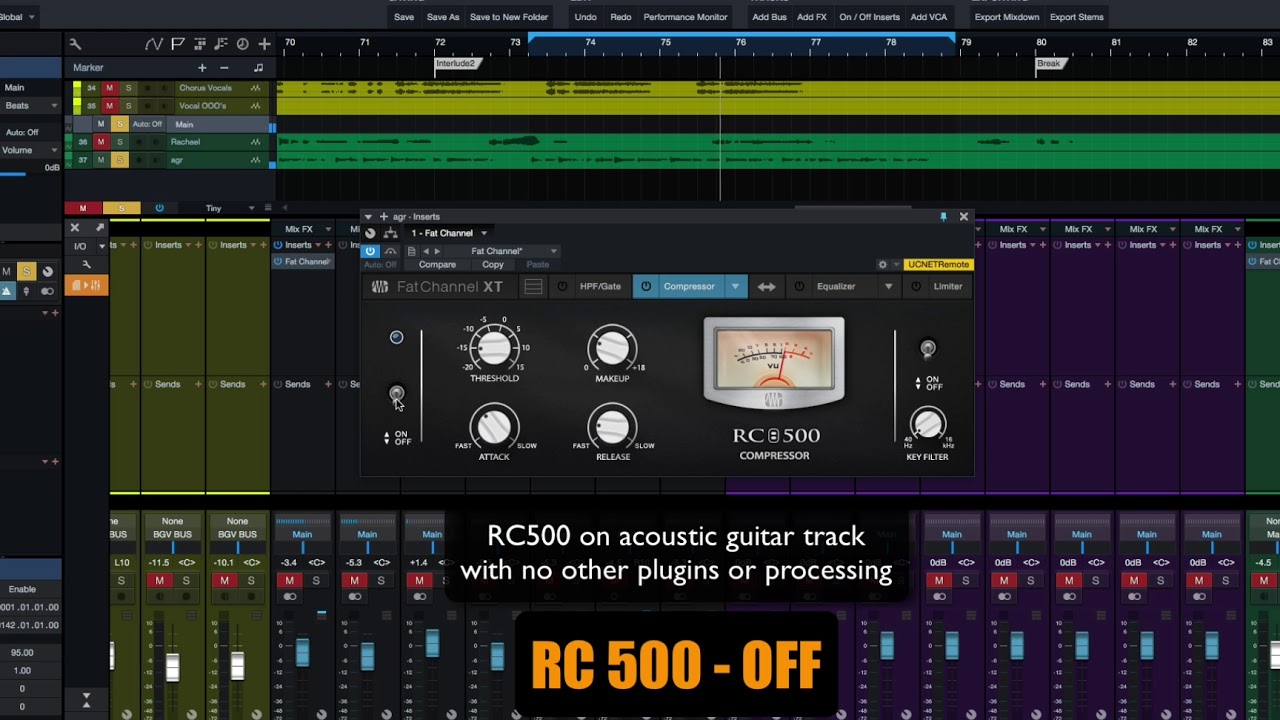Open the Mix FX menu above Fat Channel
Screen dimensions: 1280x720
305,229
